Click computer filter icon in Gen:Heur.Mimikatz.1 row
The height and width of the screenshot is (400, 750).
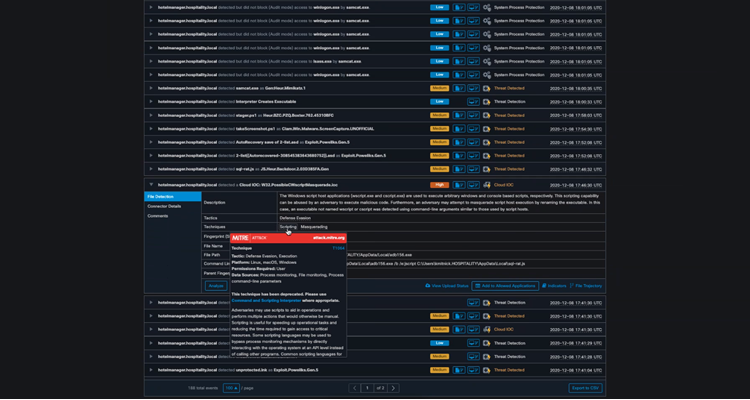[474, 88]
